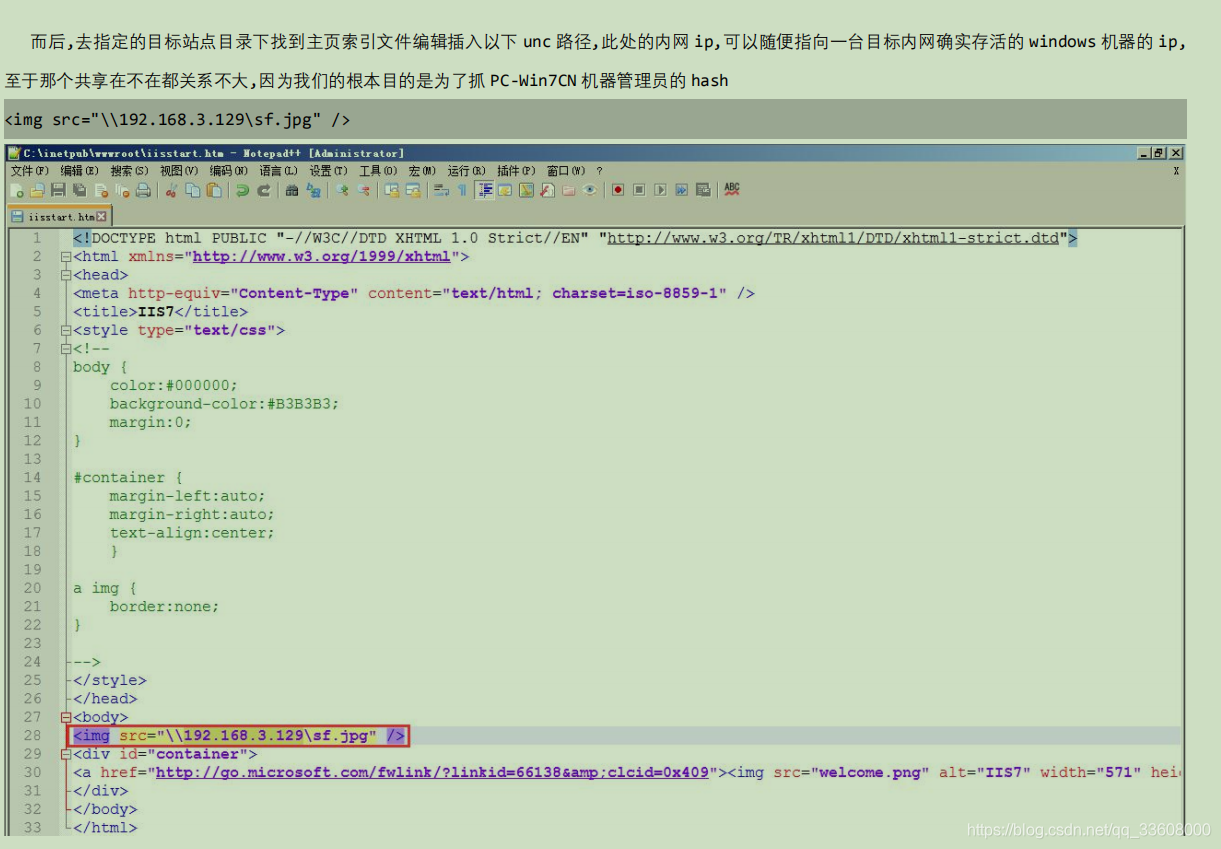Click the '<title>IIS7</title>' line
Image resolution: width=1221 pixels, height=849 pixels.
160,312
